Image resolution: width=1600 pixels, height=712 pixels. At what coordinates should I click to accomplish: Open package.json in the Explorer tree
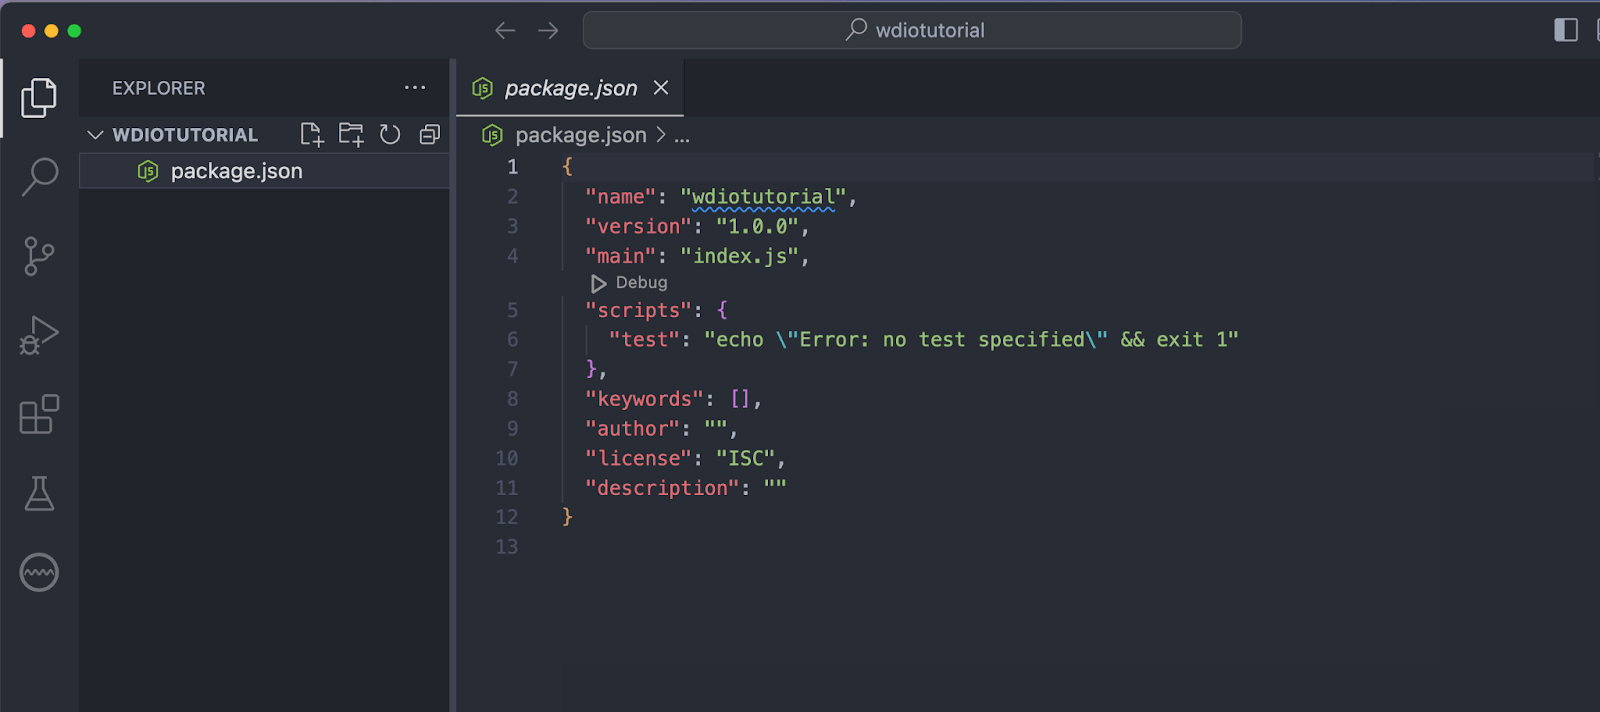point(264,171)
